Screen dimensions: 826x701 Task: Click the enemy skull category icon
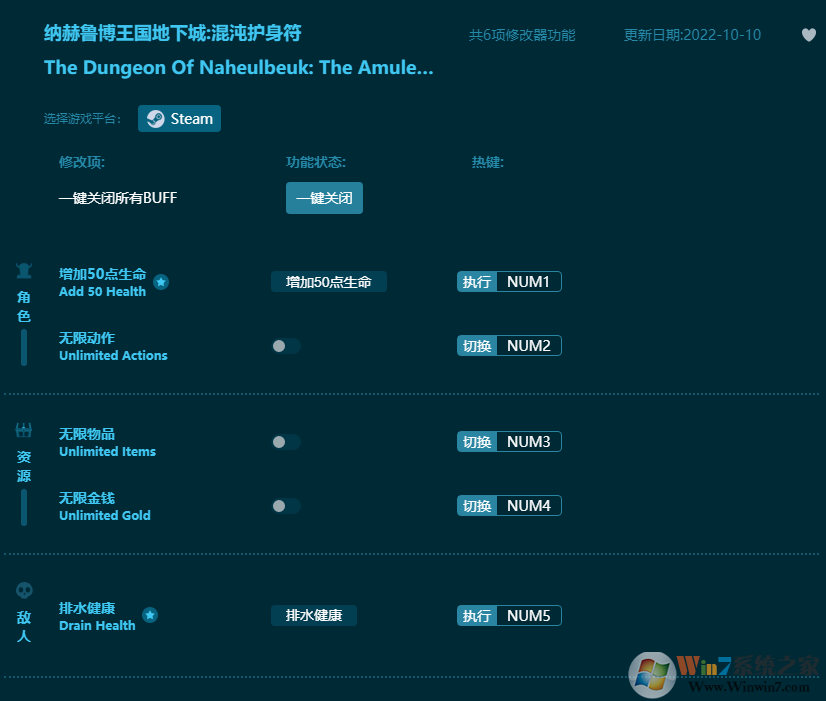click(x=24, y=590)
